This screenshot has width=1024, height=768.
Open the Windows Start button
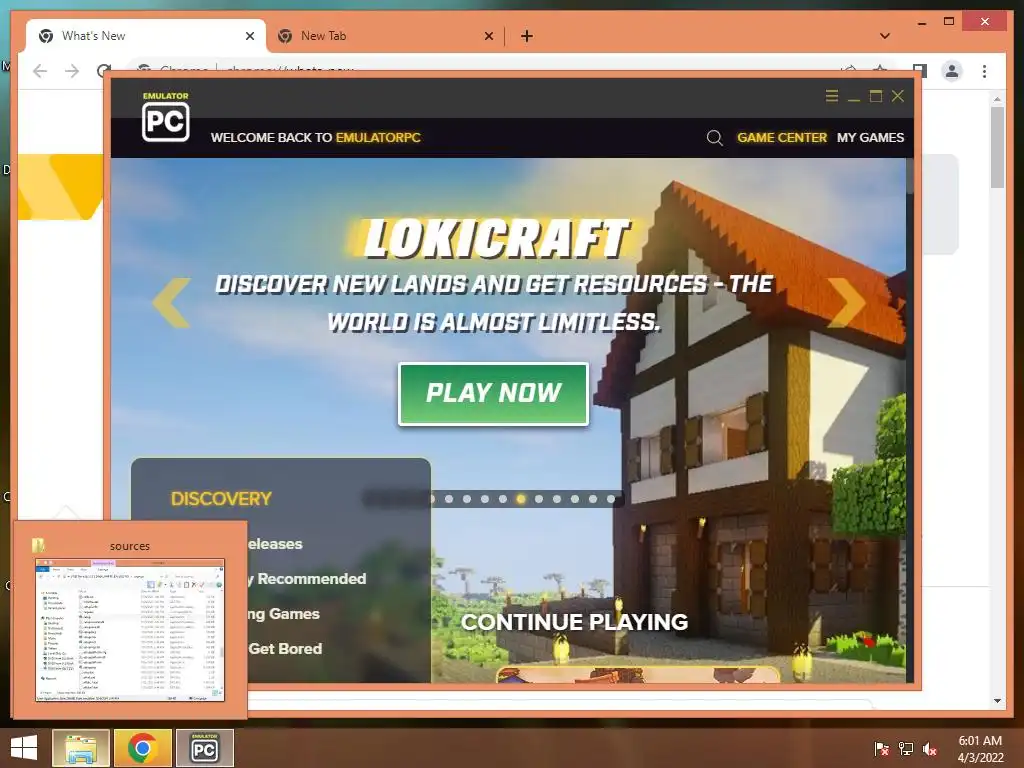pos(24,748)
